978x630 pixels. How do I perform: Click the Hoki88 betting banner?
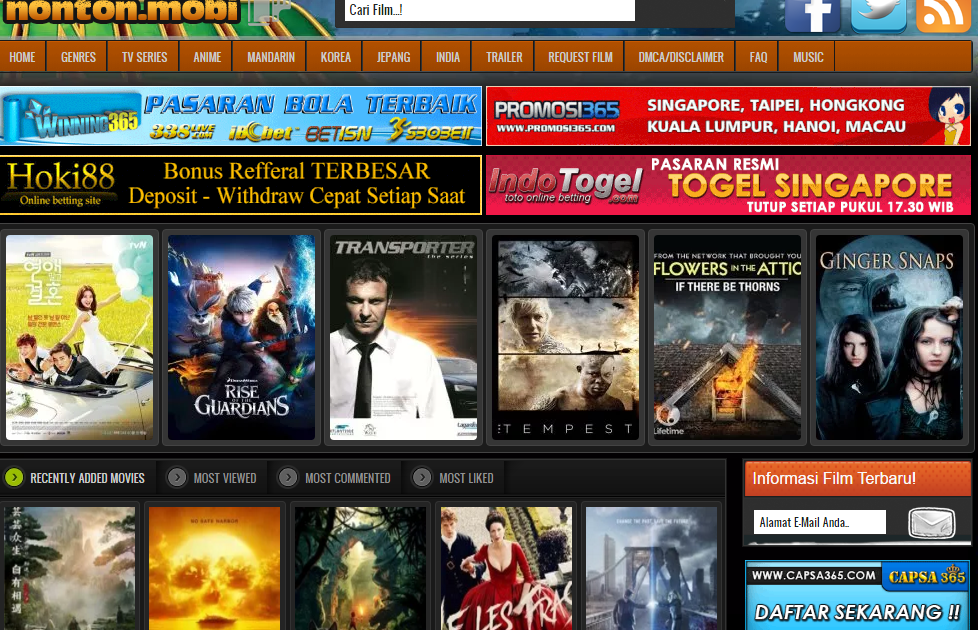pos(241,185)
